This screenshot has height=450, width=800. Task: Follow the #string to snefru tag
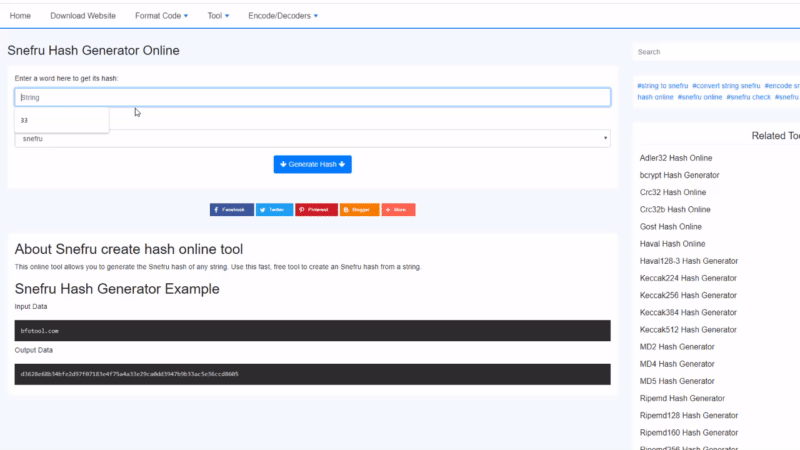click(662, 86)
